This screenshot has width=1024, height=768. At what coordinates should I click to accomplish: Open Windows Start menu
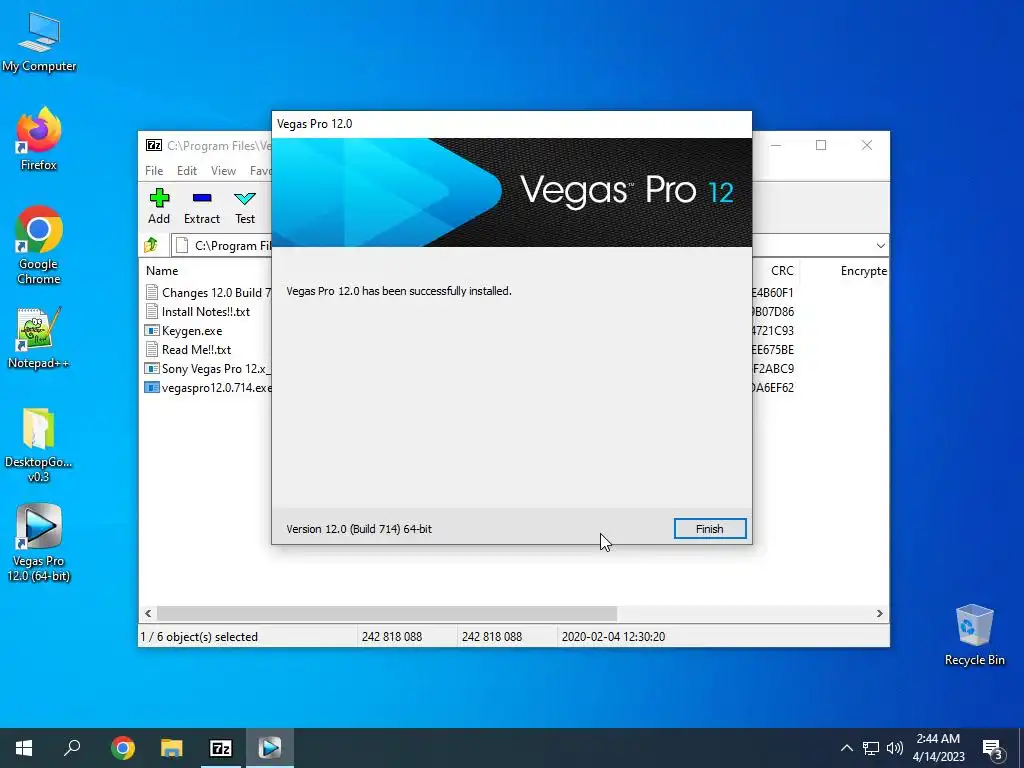(x=24, y=748)
